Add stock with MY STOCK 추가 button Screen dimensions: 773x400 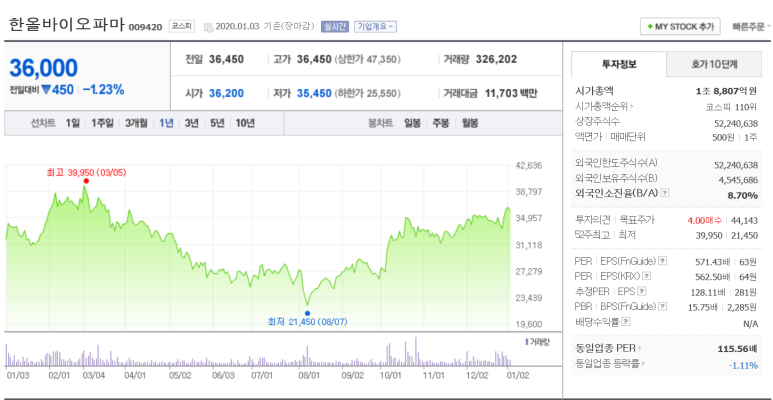(x=680, y=27)
